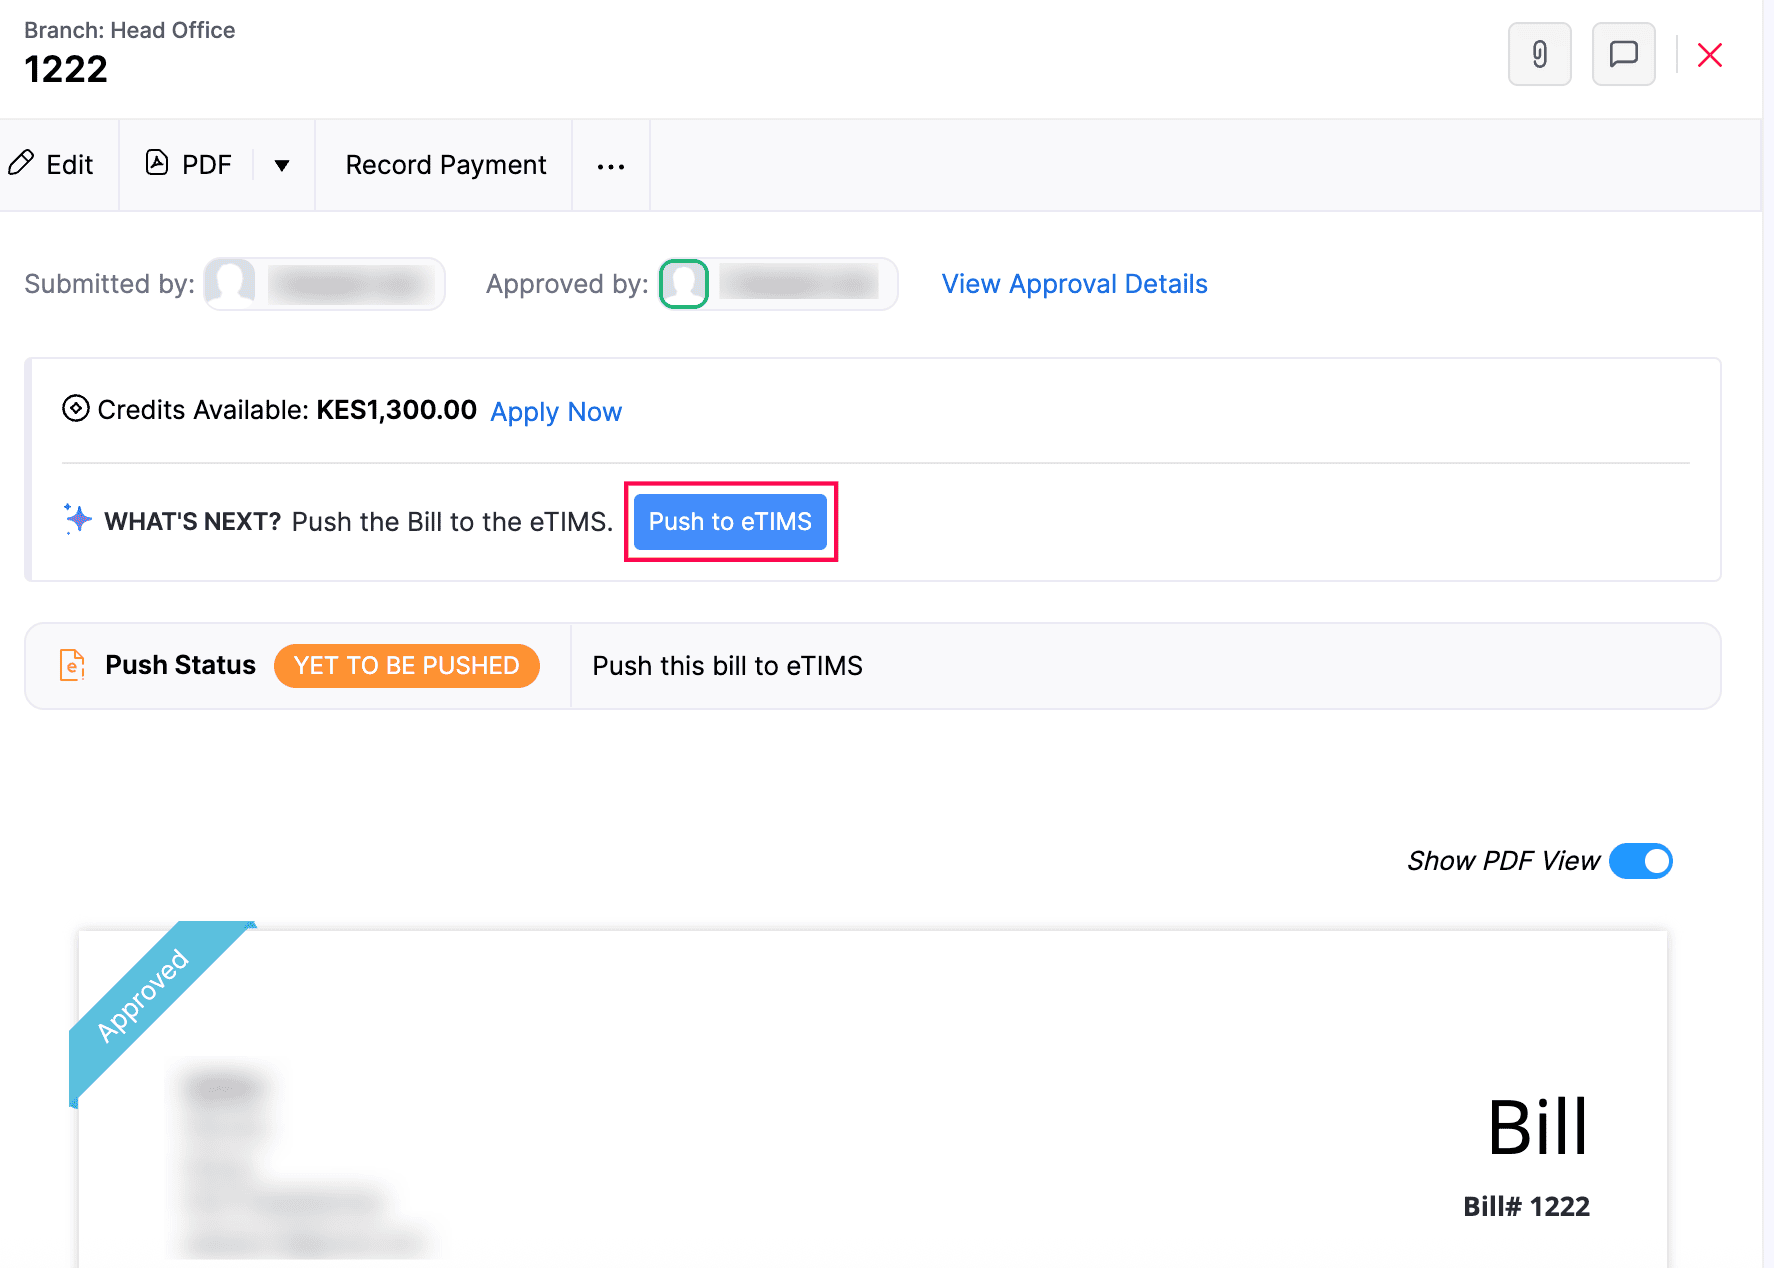Click the Submitted by user avatar
The width and height of the screenshot is (1774, 1268).
click(230, 284)
